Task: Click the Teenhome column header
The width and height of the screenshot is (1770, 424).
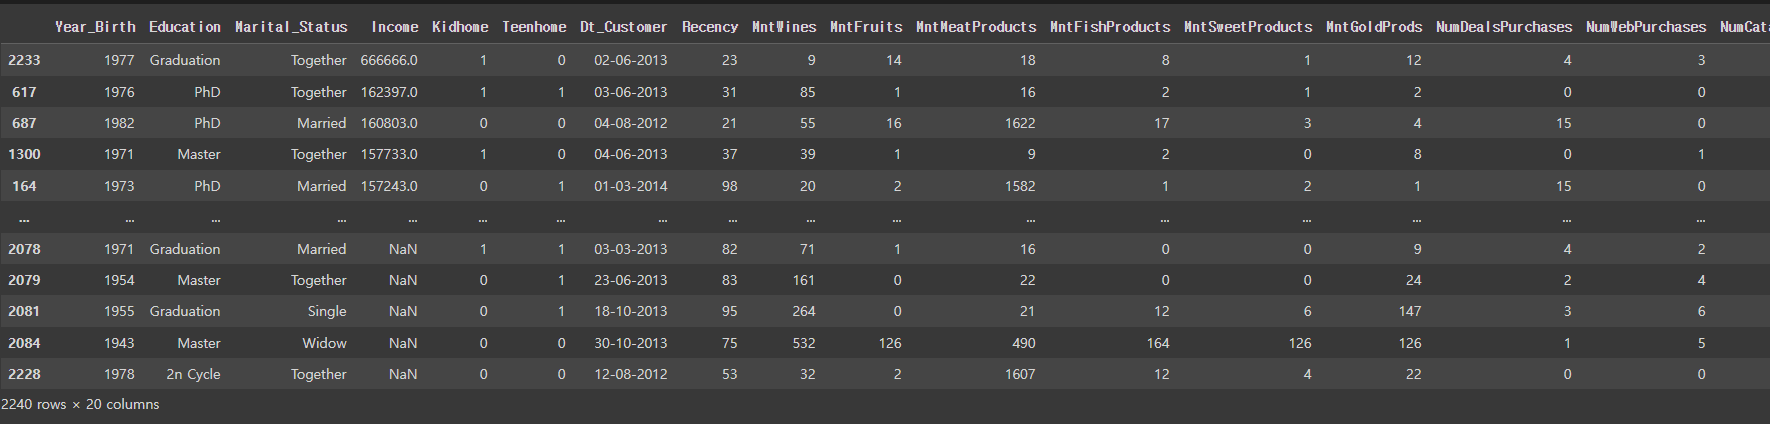Action: (x=534, y=27)
